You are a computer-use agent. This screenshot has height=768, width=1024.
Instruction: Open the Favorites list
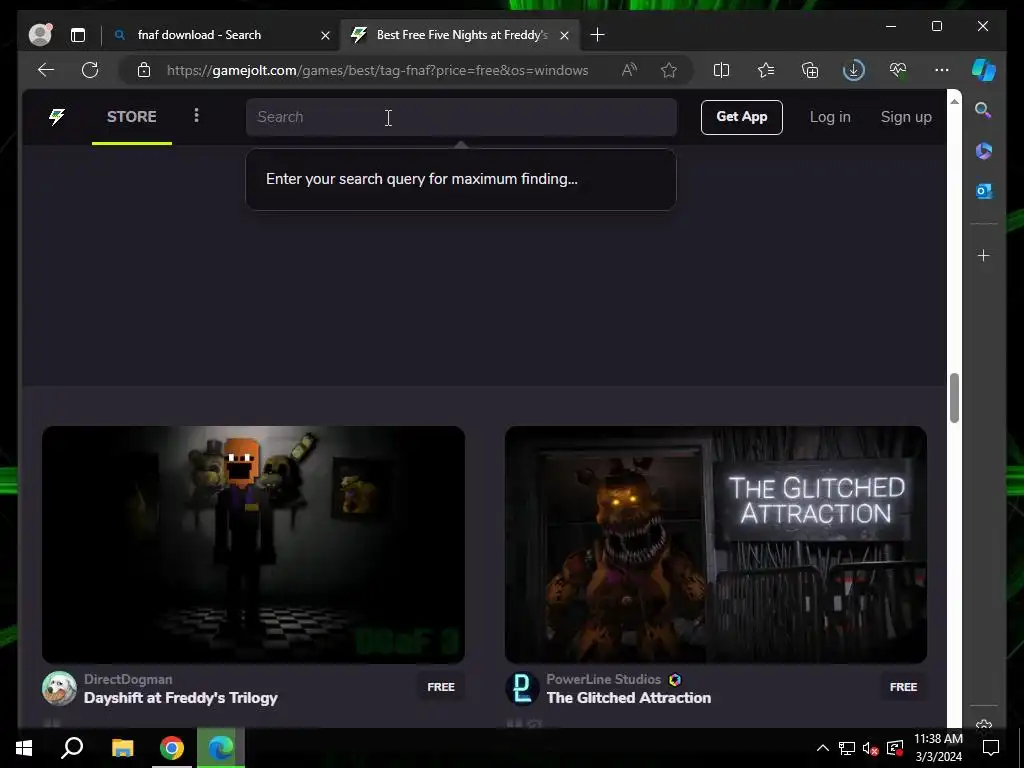coord(765,70)
